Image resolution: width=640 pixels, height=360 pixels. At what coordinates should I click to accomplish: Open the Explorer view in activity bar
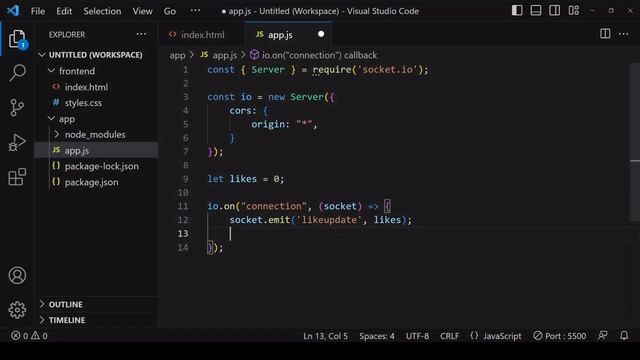coord(17,39)
